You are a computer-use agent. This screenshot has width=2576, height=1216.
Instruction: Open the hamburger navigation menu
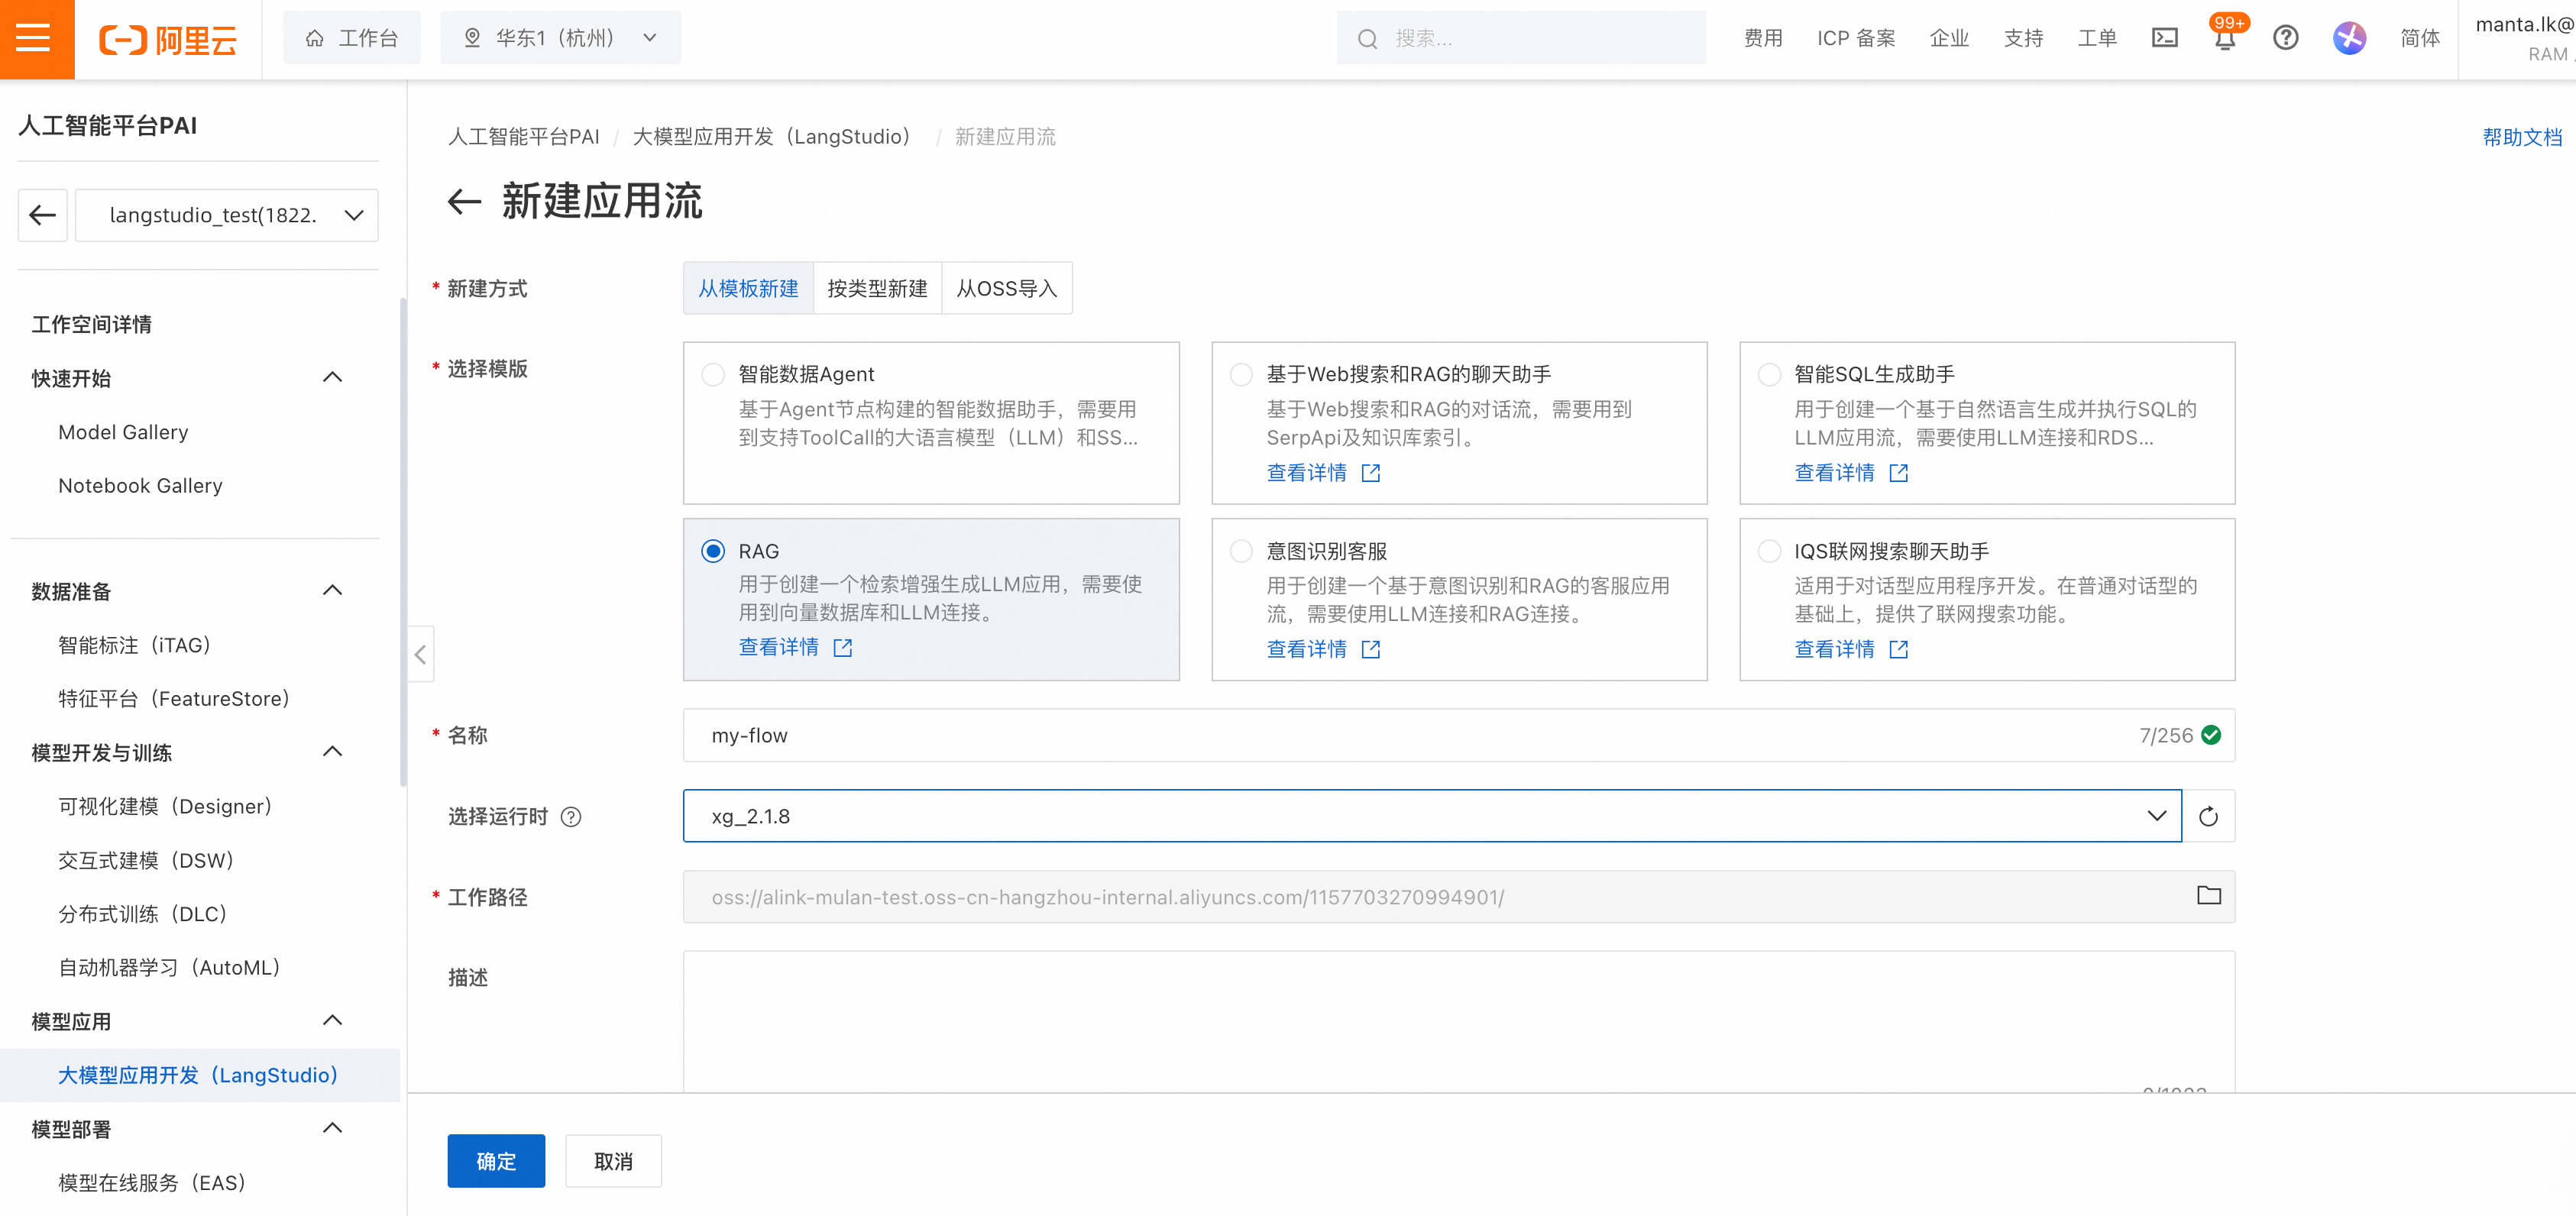click(x=36, y=38)
